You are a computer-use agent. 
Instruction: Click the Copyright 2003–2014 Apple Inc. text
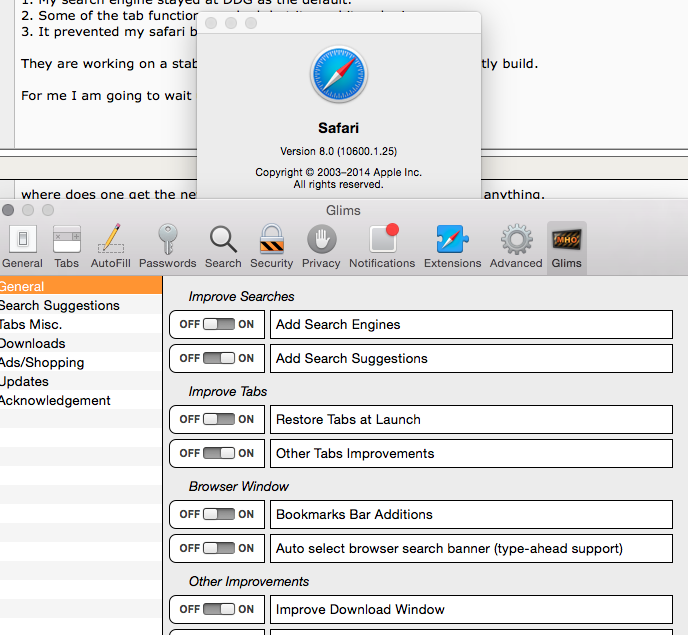338,172
